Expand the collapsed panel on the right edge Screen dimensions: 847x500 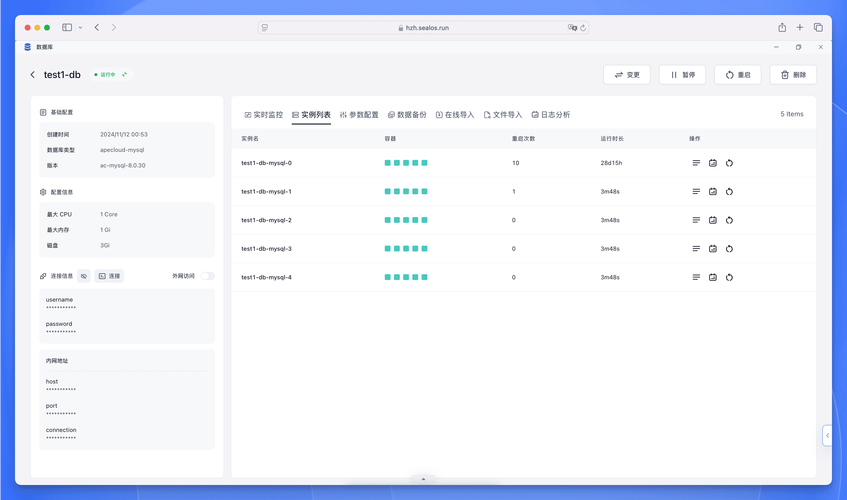[x=827, y=435]
